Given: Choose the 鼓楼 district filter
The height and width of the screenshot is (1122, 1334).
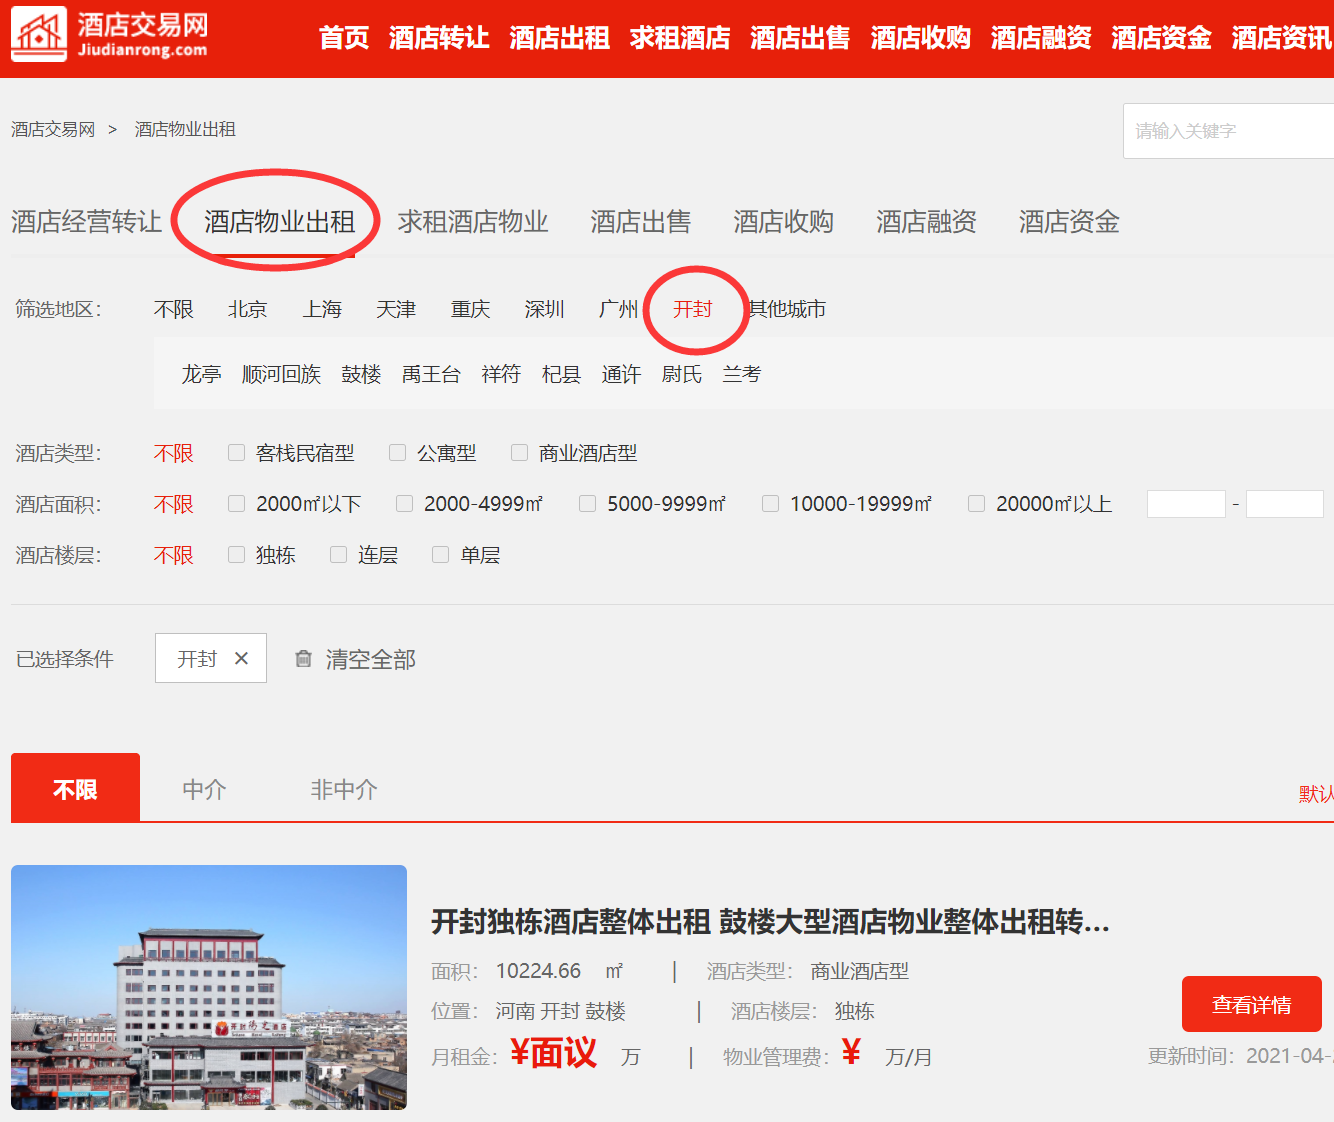Looking at the screenshot, I should 361,374.
